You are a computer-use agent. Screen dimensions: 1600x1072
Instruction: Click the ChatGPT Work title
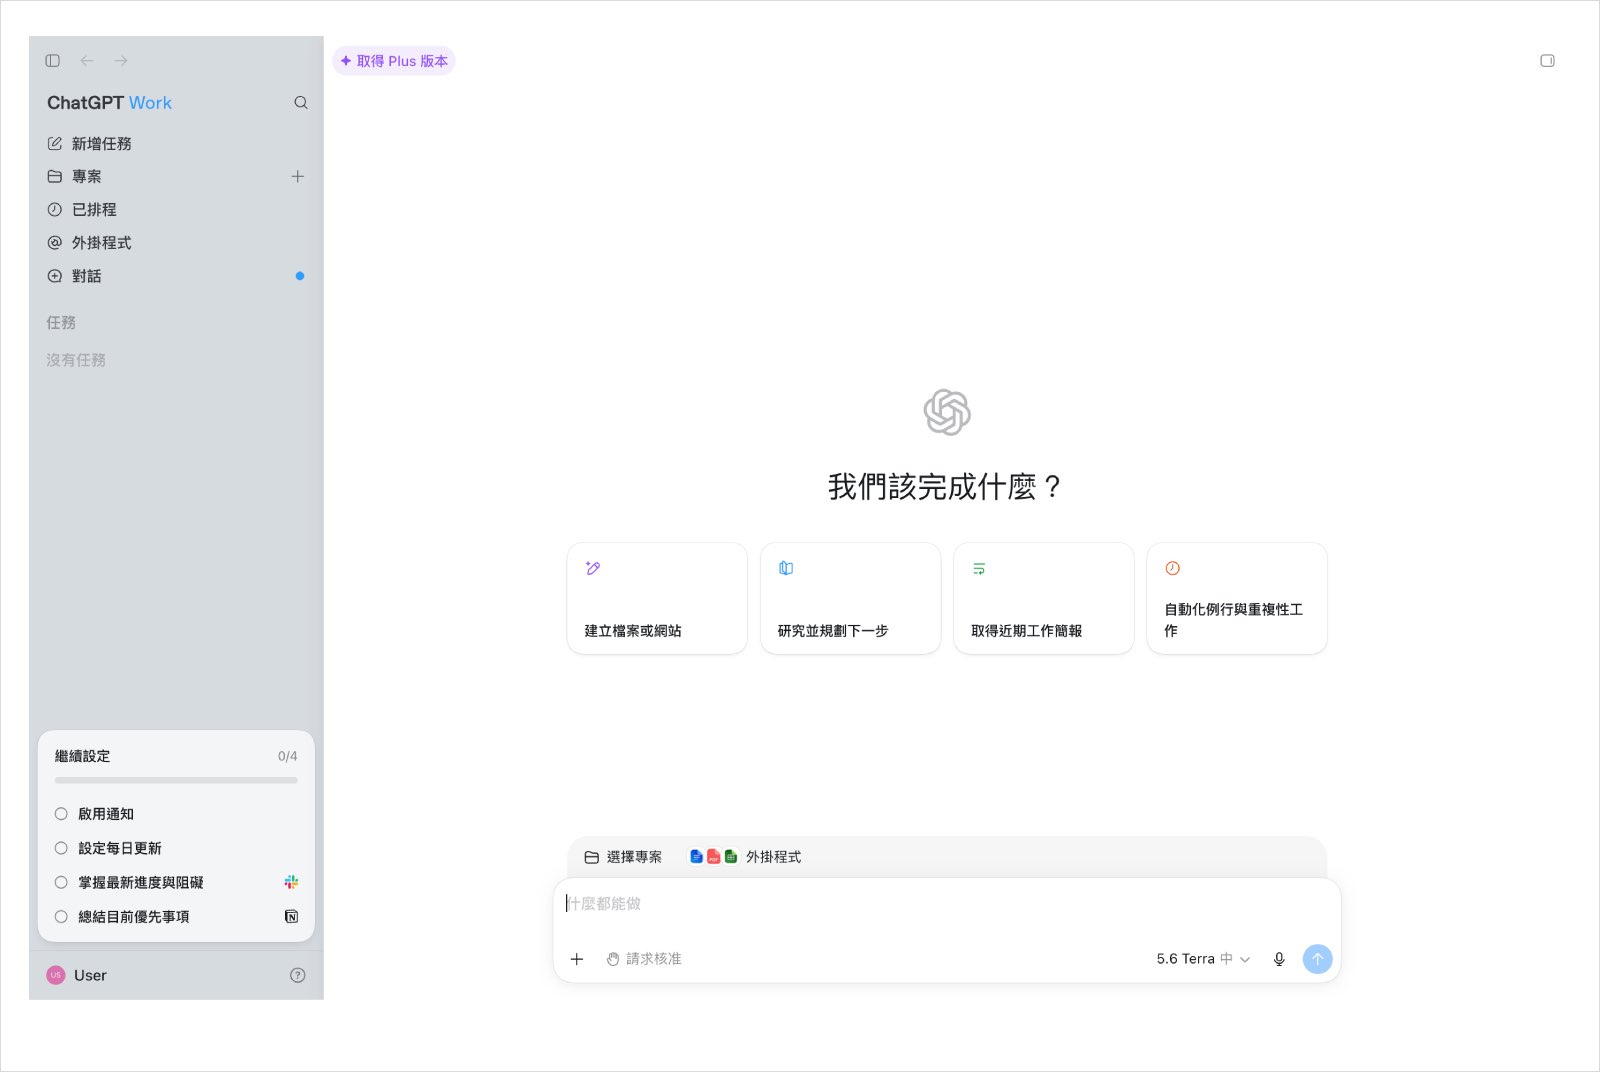(x=109, y=103)
